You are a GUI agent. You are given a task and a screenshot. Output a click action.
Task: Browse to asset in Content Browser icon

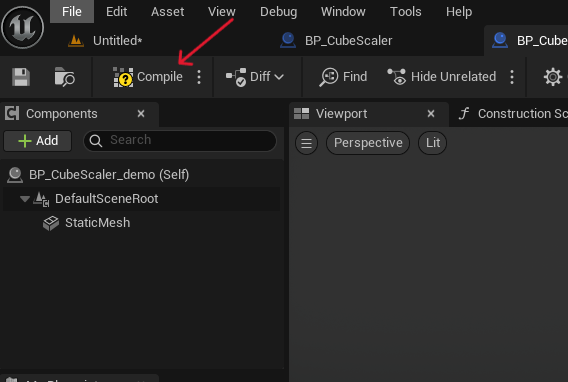coord(64,77)
